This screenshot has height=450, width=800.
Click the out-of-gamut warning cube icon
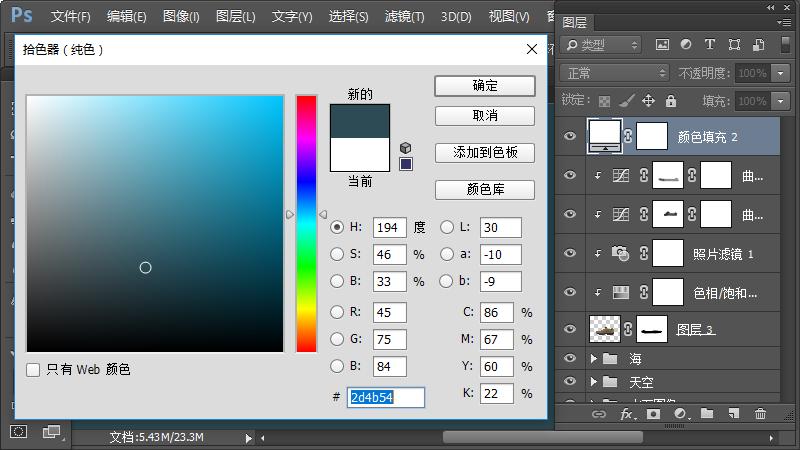tap(406, 148)
